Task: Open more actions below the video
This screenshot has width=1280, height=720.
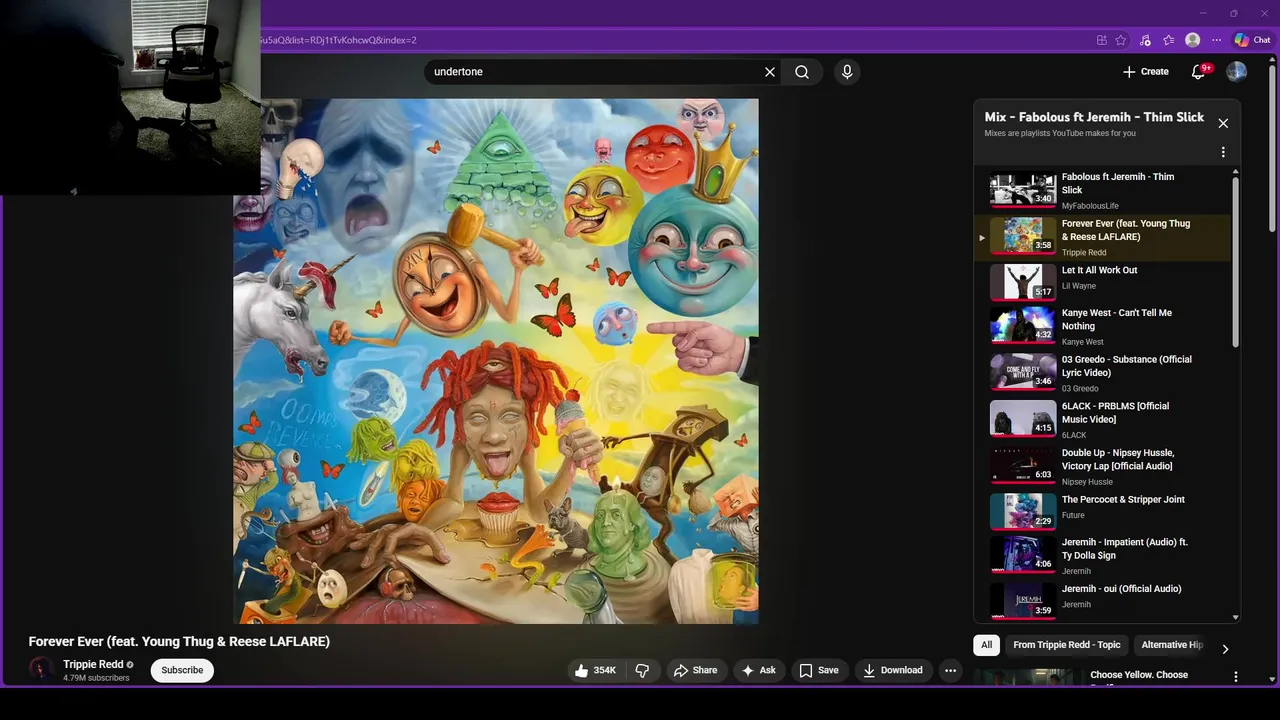Action: pos(951,670)
